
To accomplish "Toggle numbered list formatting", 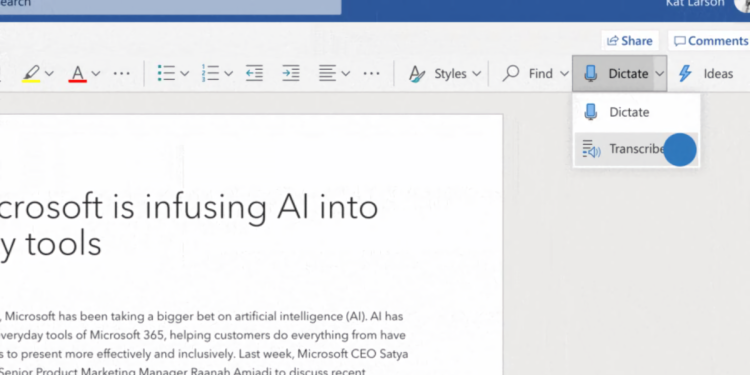I will pyautogui.click(x=210, y=74).
